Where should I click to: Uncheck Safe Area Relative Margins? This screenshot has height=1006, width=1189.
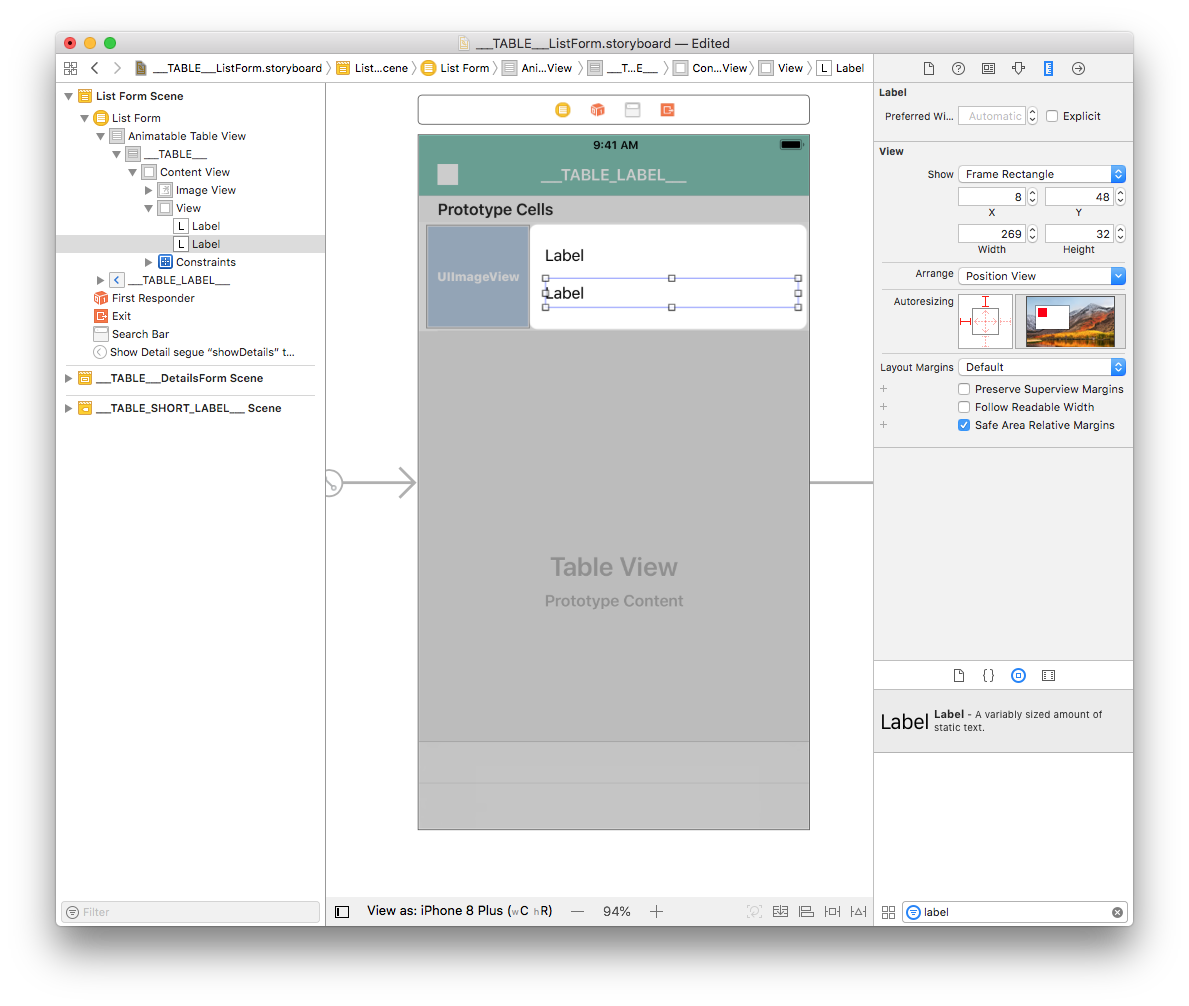click(x=964, y=425)
